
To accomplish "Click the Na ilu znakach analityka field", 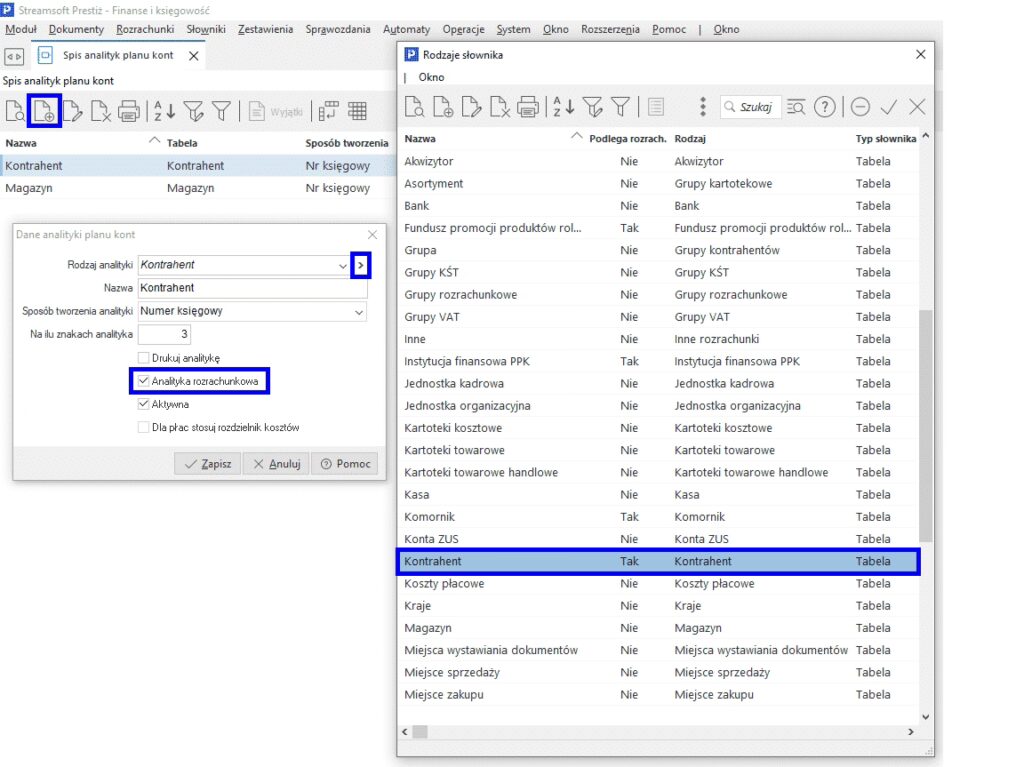I will point(164,334).
